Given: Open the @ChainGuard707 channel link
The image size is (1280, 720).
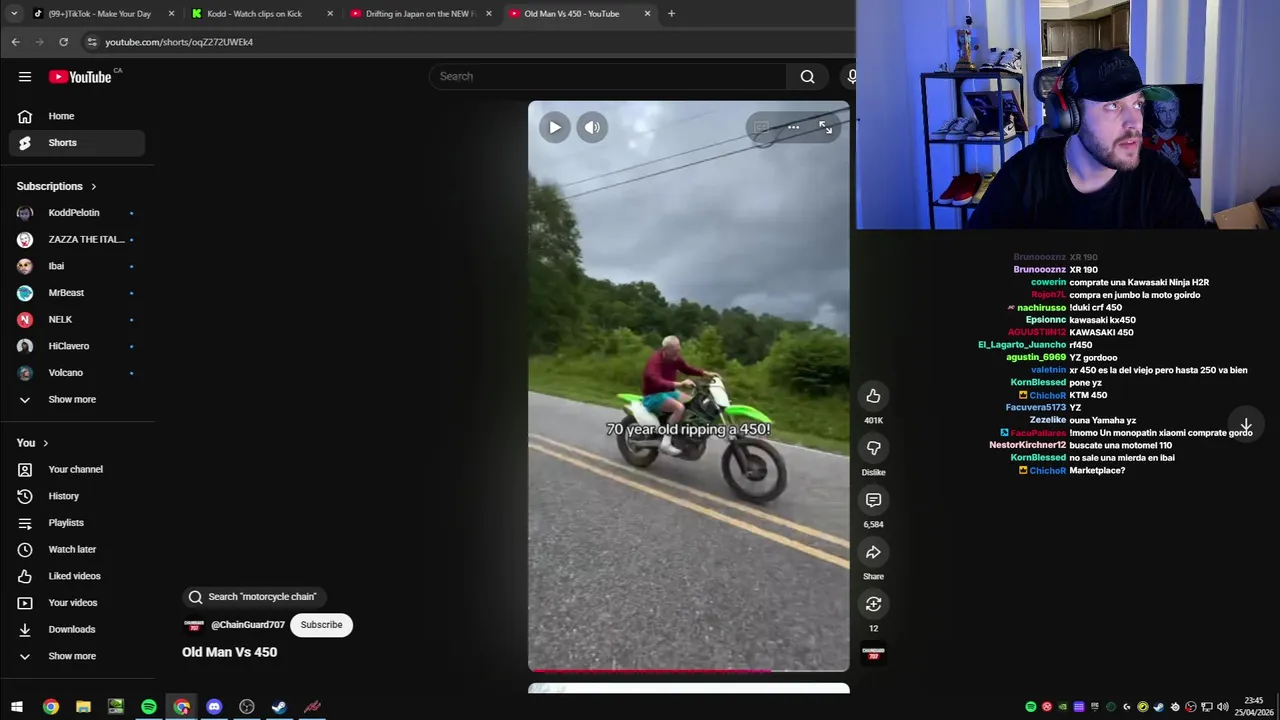Looking at the screenshot, I should click(x=248, y=625).
